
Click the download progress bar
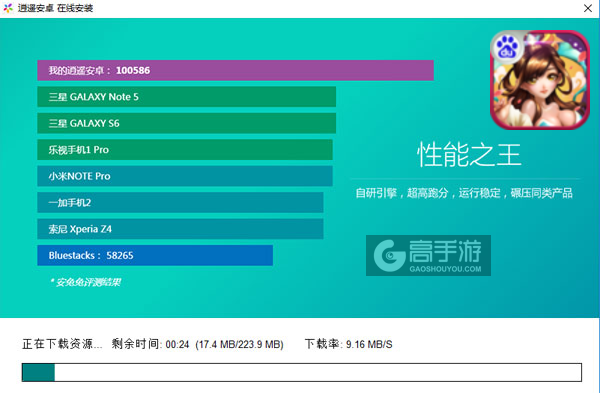point(302,372)
